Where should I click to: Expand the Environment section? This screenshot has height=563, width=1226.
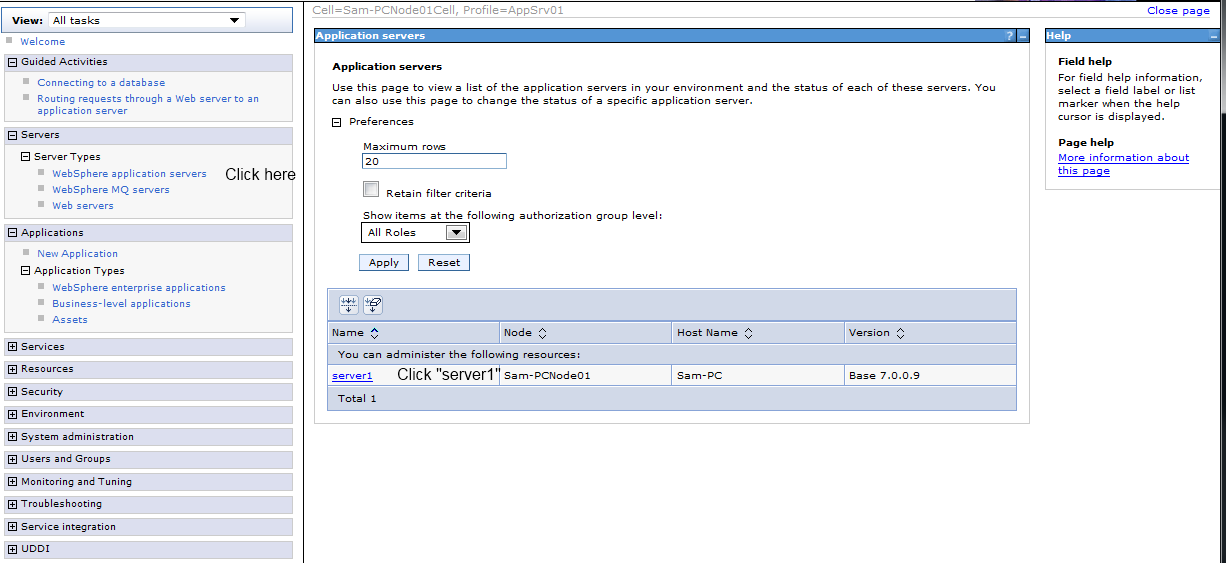(x=13, y=414)
